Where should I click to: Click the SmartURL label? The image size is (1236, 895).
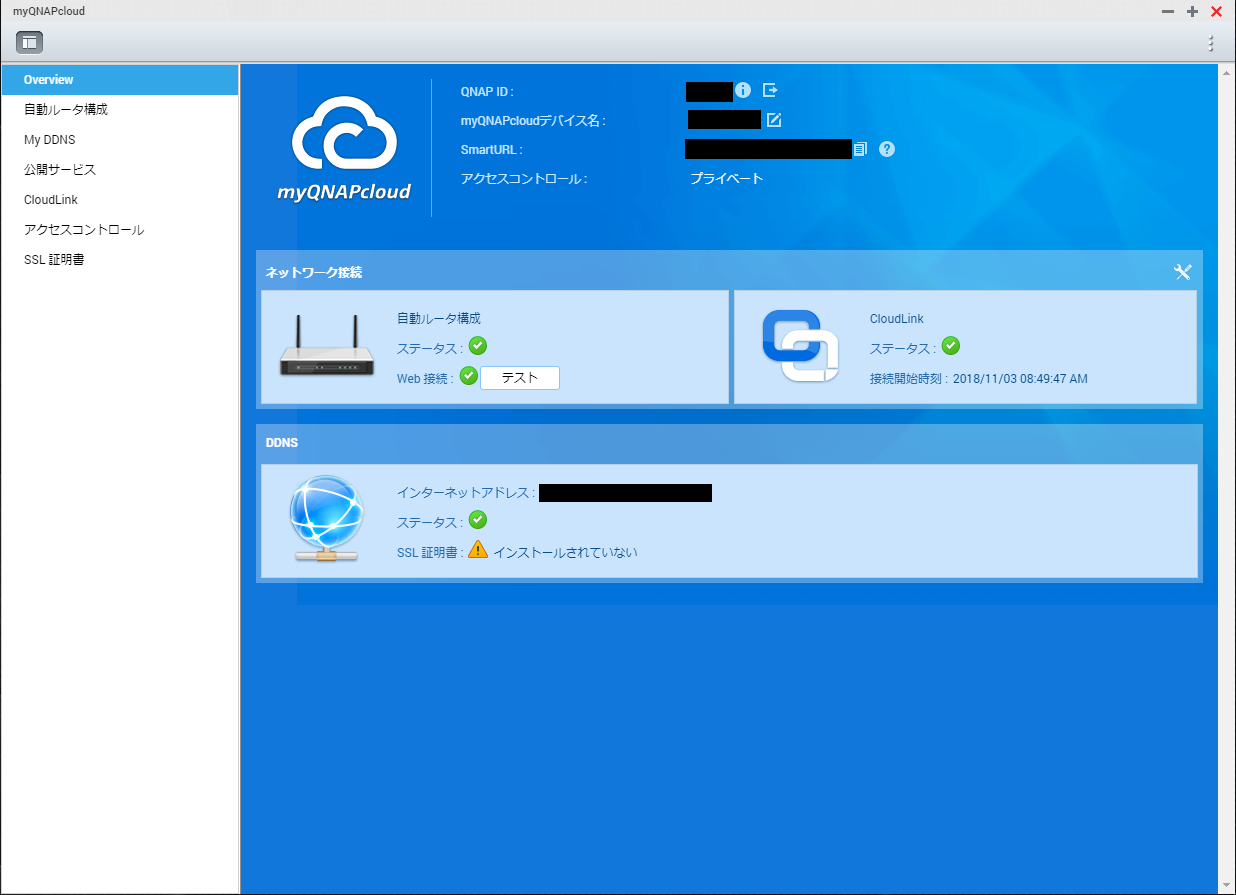[492, 150]
